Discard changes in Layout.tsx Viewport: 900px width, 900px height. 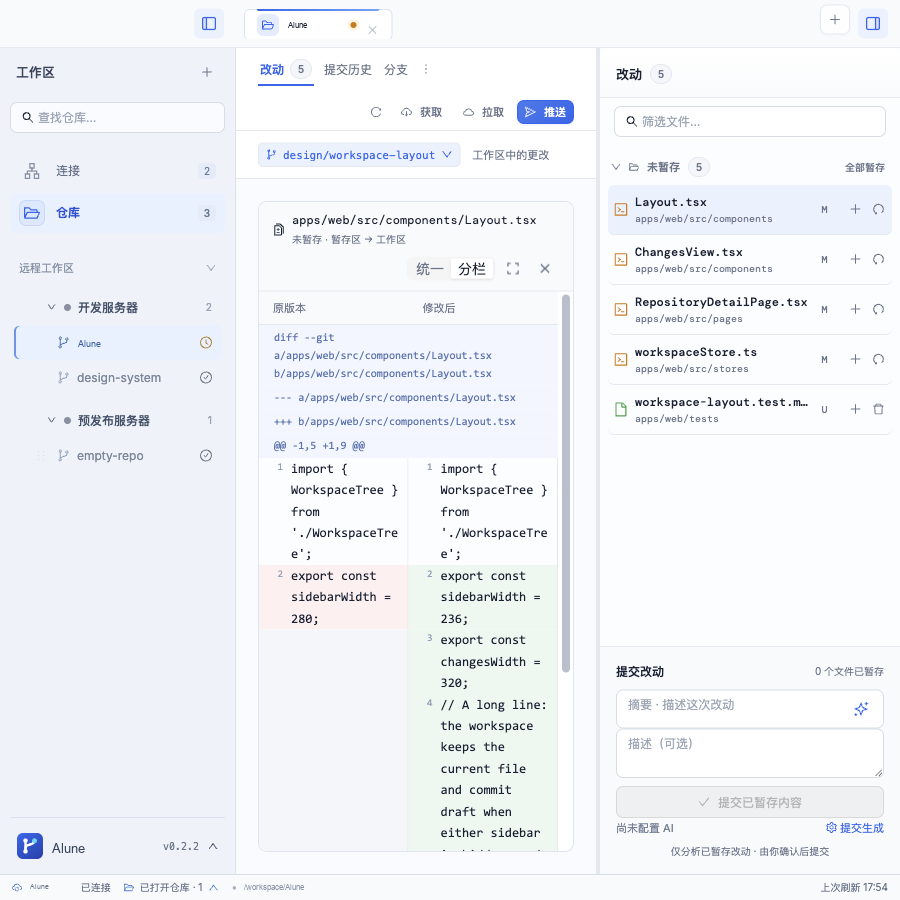click(878, 210)
